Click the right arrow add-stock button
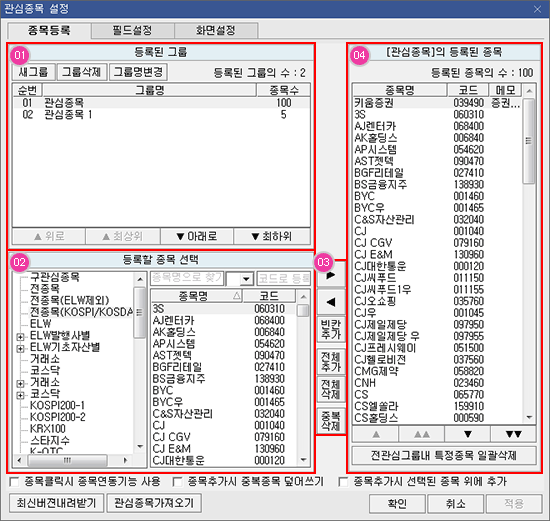 coord(331,275)
